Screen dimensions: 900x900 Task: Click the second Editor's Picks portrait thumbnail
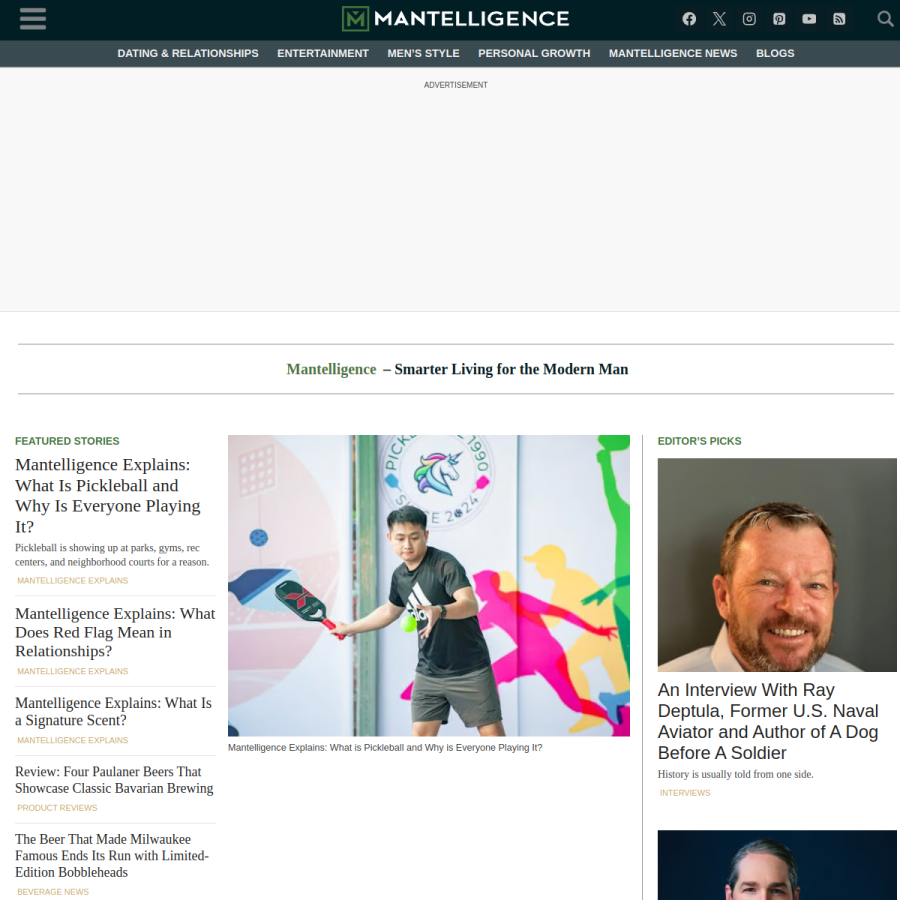tap(777, 865)
